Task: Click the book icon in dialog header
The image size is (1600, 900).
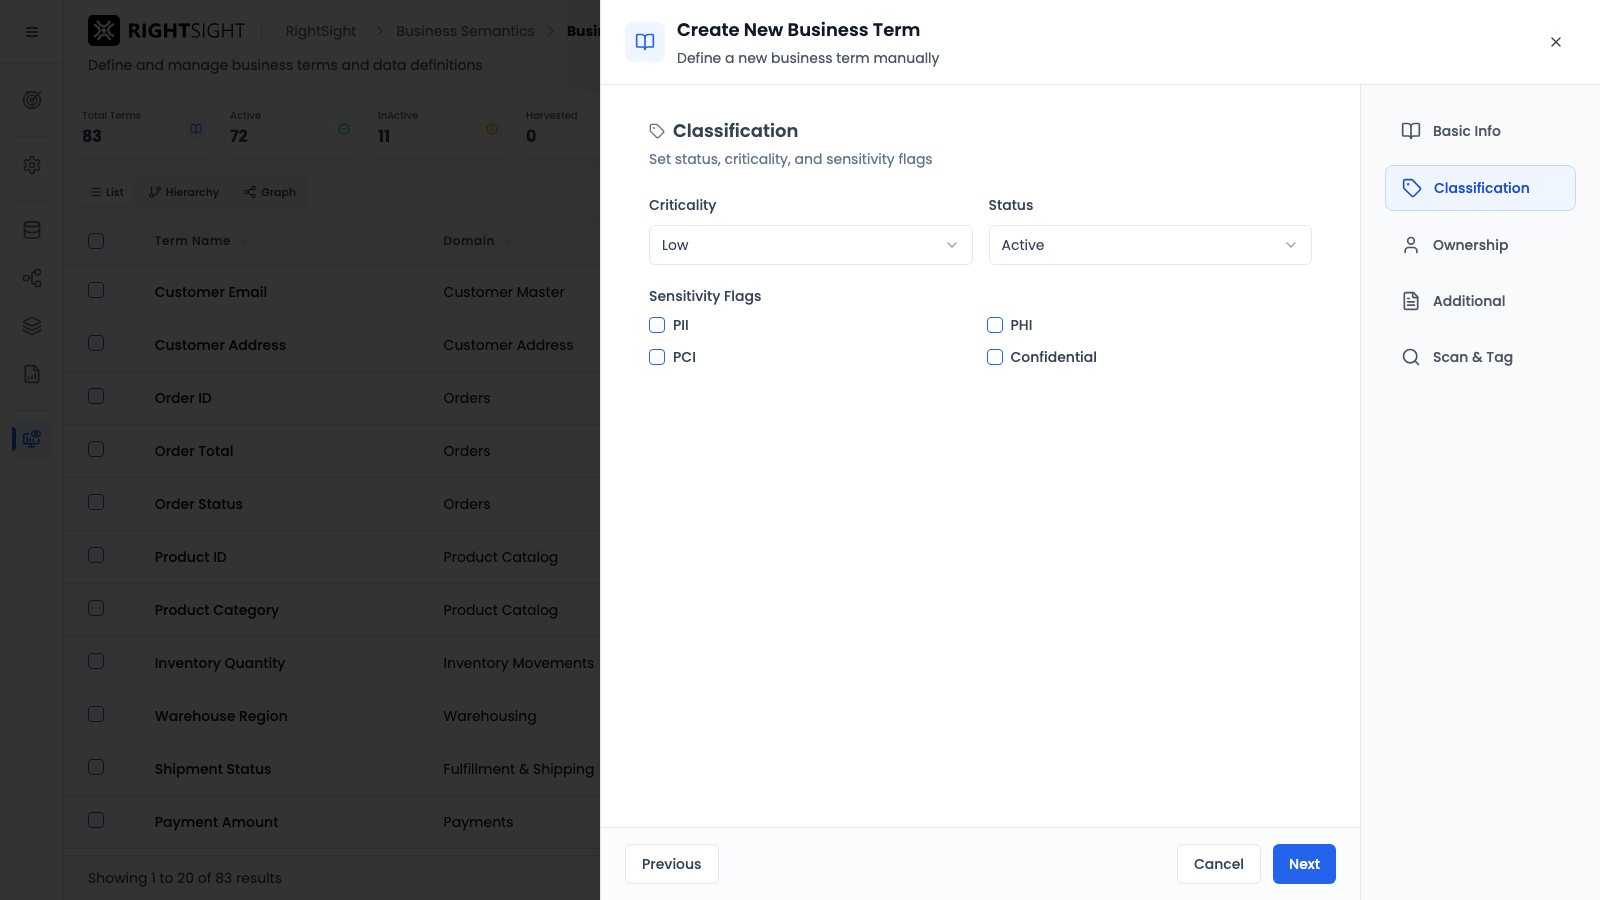Action: coord(645,42)
